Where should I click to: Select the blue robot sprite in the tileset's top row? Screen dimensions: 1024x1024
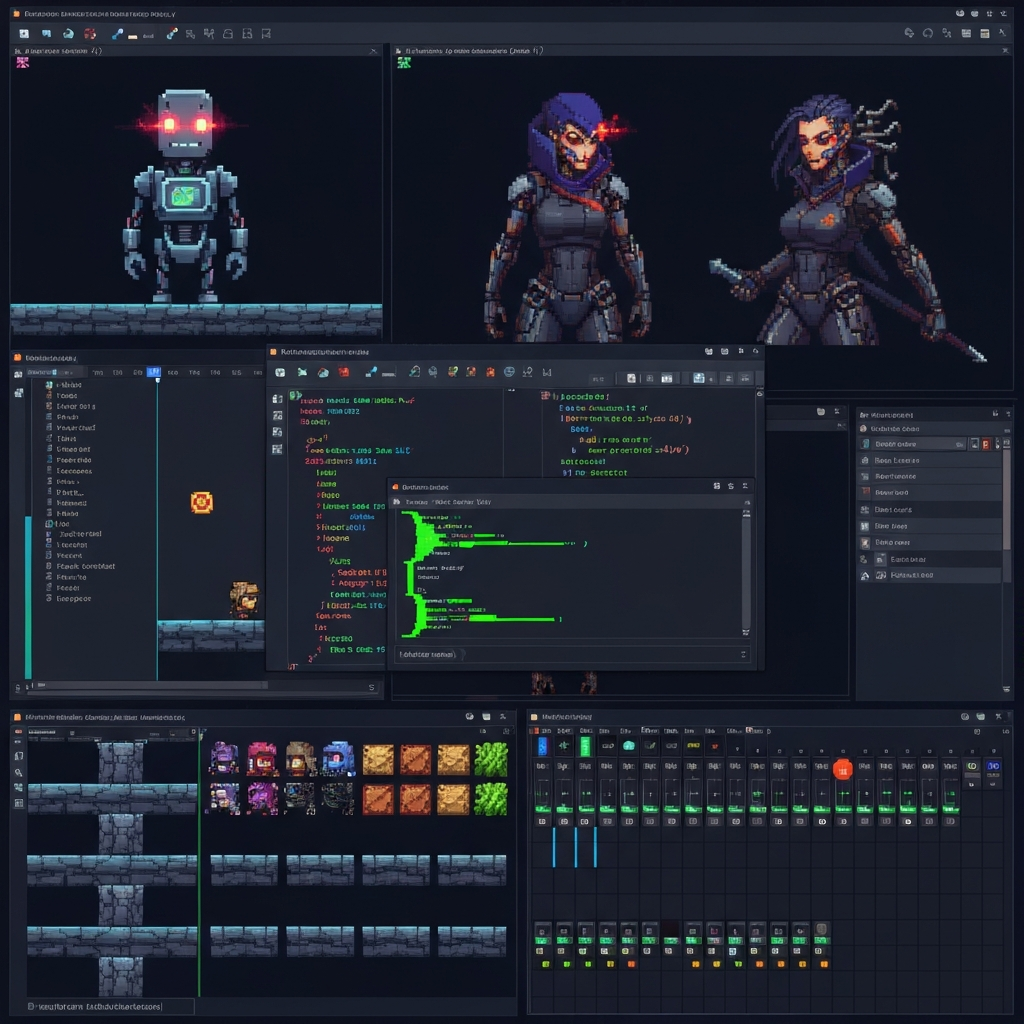[x=338, y=758]
